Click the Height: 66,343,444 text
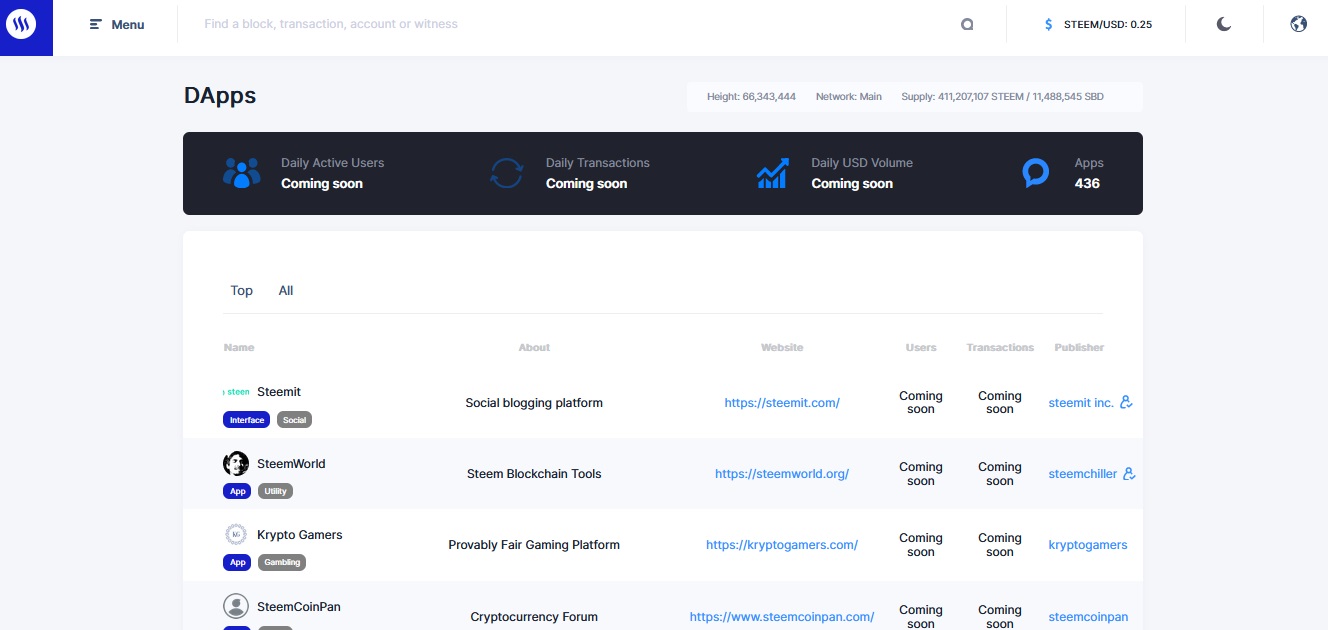 click(x=751, y=97)
